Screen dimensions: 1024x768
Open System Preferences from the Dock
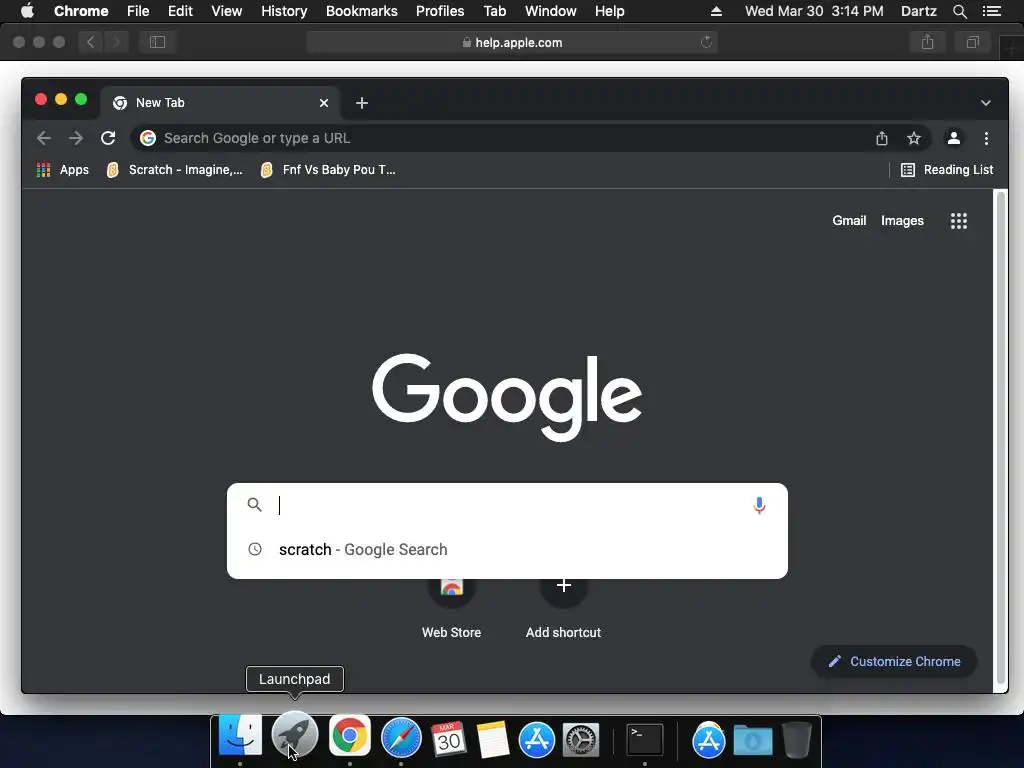point(581,740)
